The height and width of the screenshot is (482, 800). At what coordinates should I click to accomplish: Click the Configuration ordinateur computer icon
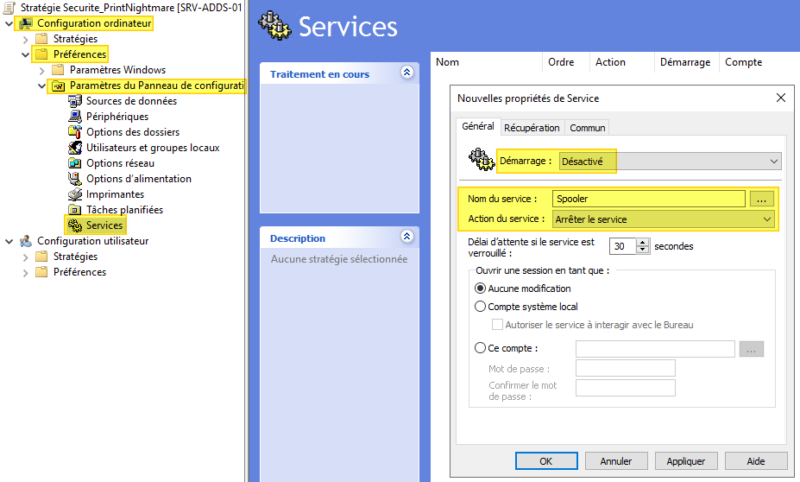pos(26,23)
